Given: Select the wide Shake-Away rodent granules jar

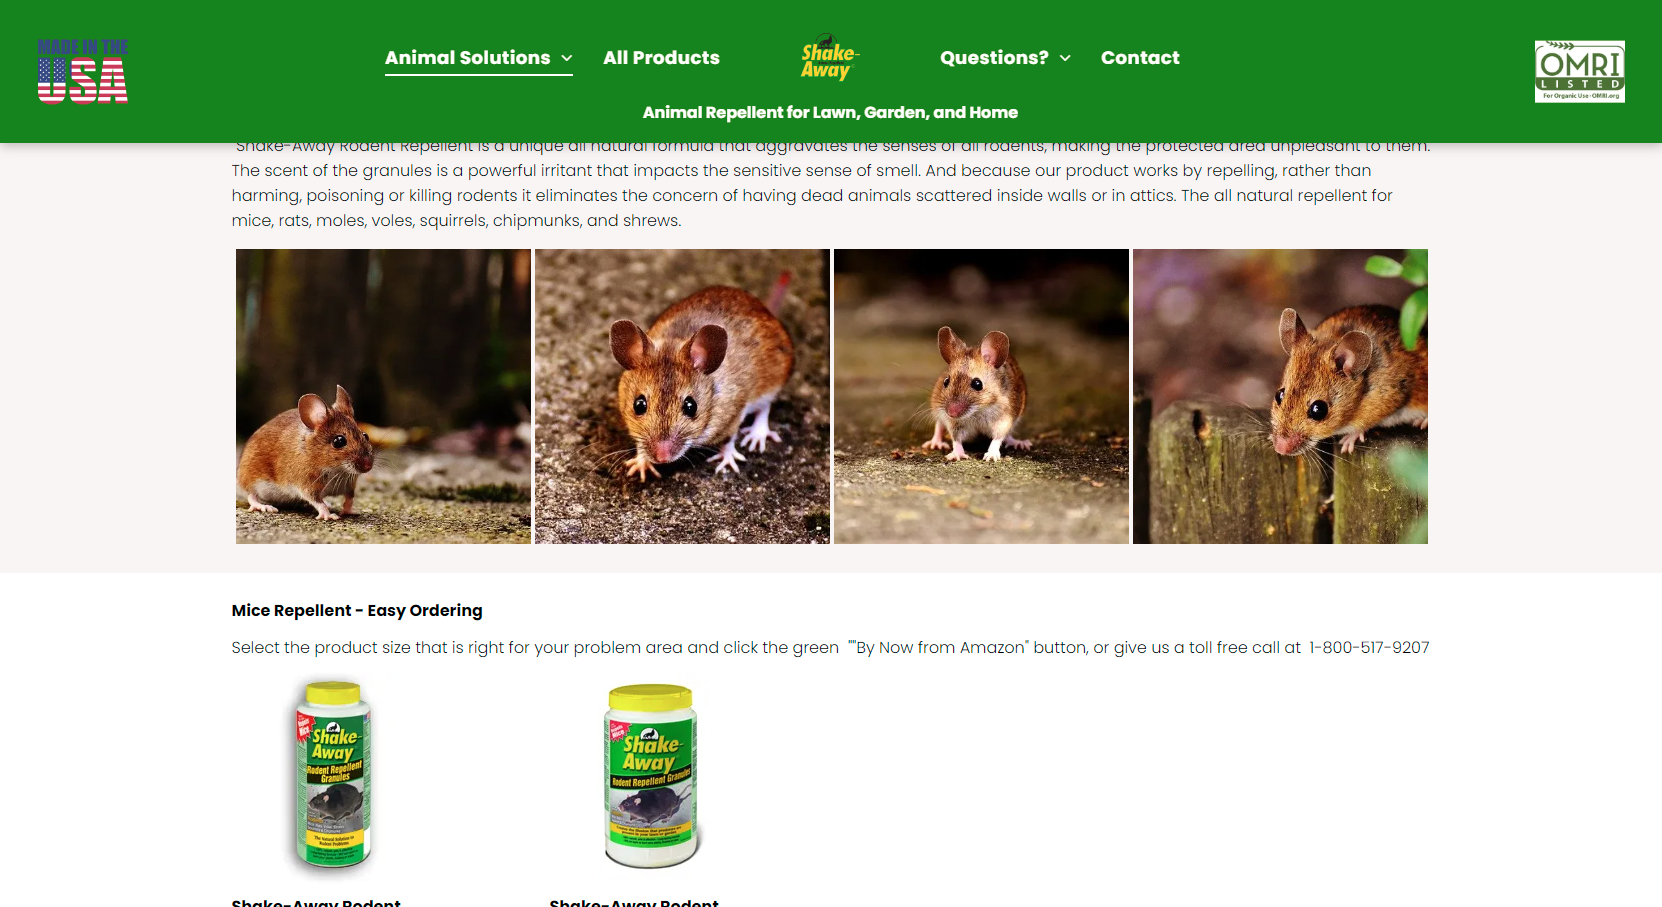Looking at the screenshot, I should [x=651, y=777].
